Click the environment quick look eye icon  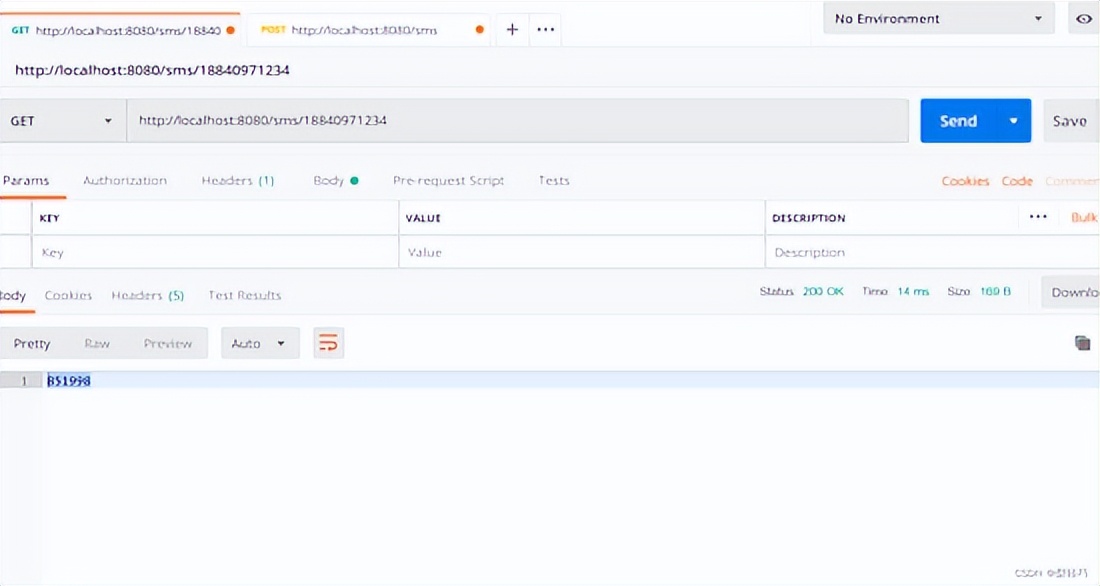click(1083, 19)
